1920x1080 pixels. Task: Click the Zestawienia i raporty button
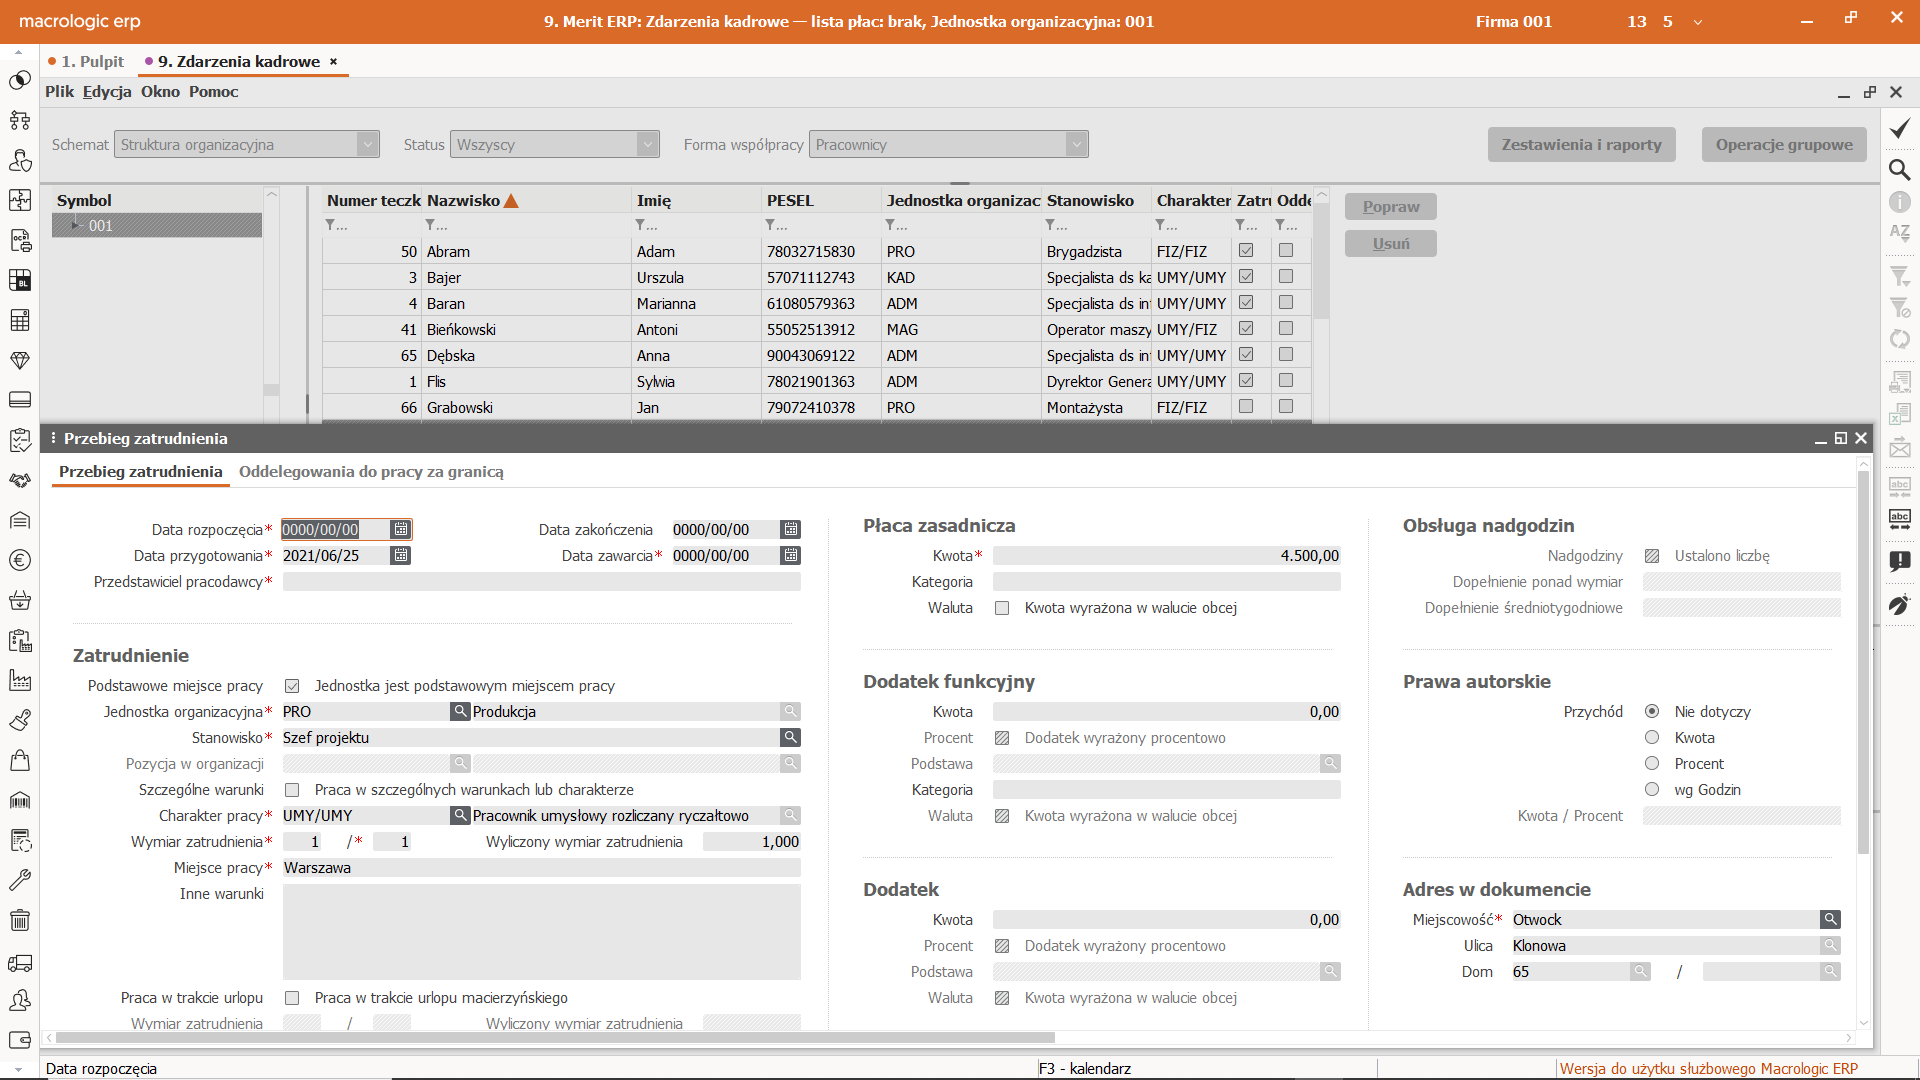[x=1581, y=144]
